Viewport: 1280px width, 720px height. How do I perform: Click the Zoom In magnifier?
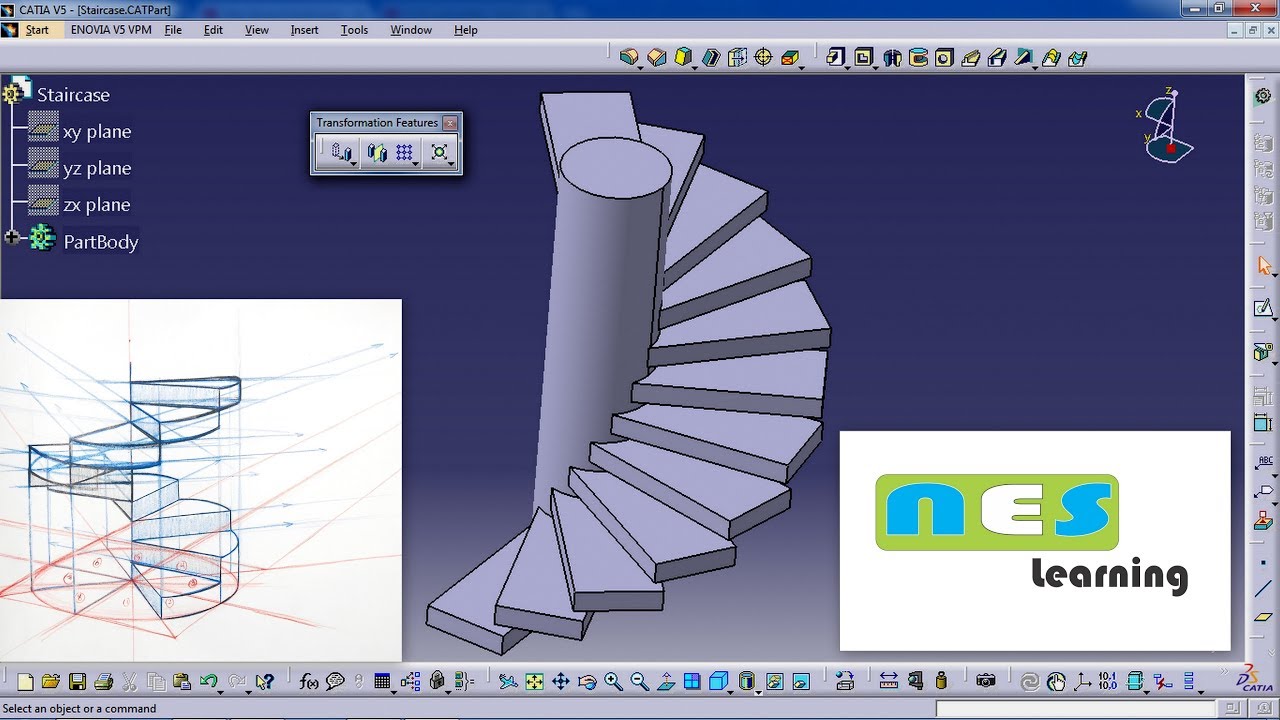tap(613, 681)
